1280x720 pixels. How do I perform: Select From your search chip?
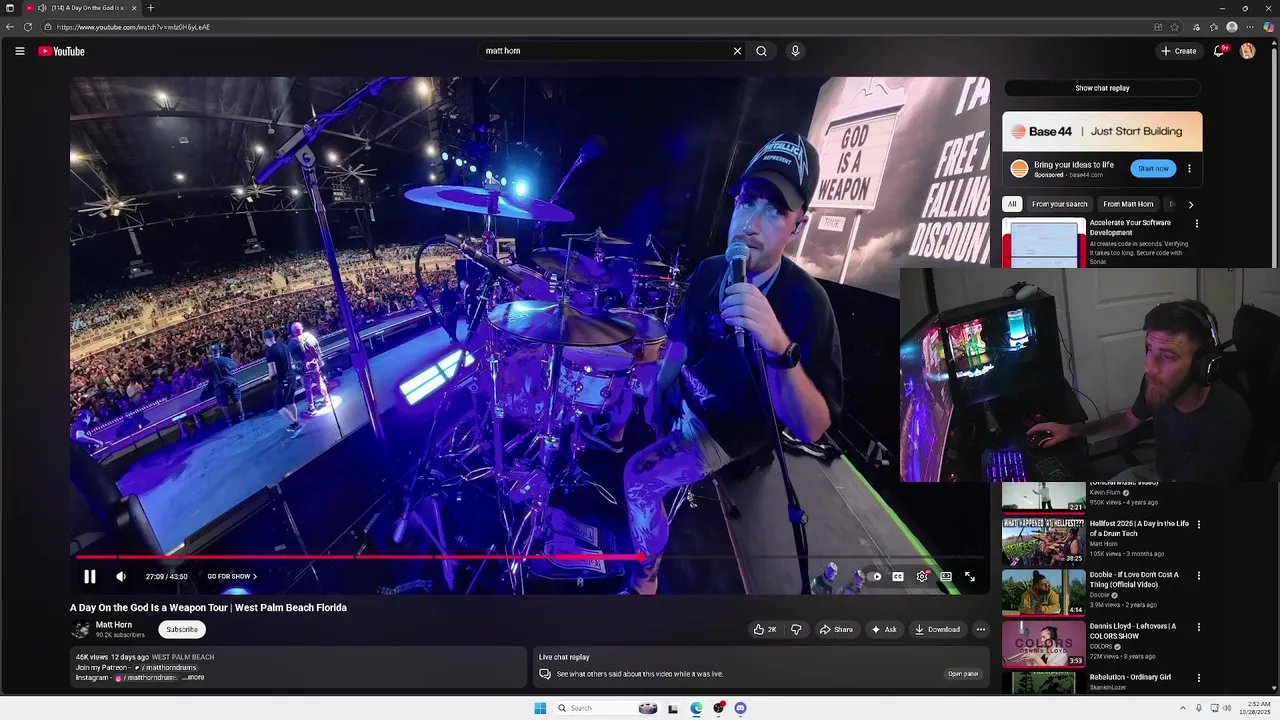(x=1059, y=204)
